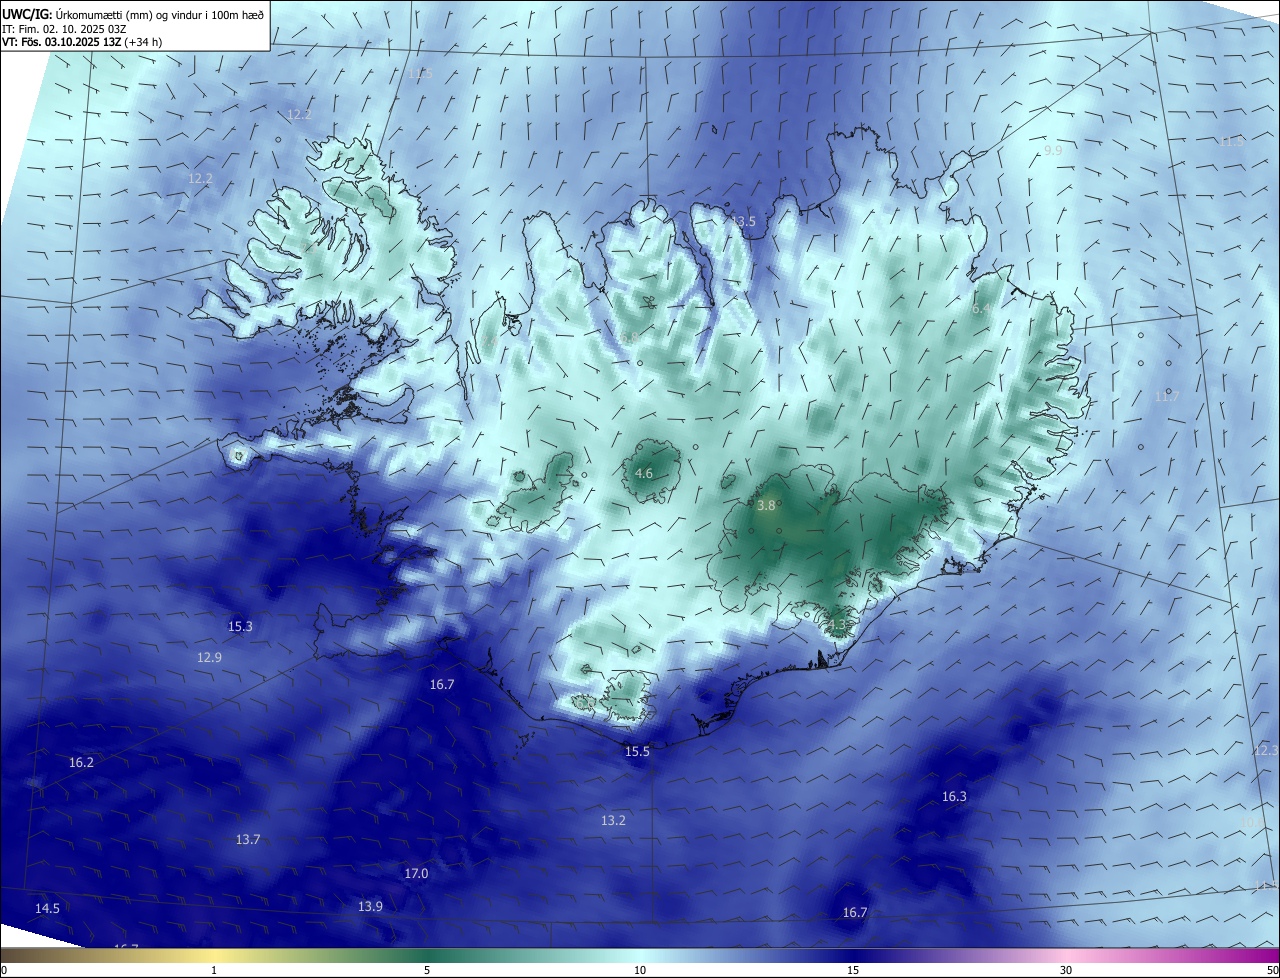
Task: Click the 15.3 value off the west coast
Action: pos(240,626)
